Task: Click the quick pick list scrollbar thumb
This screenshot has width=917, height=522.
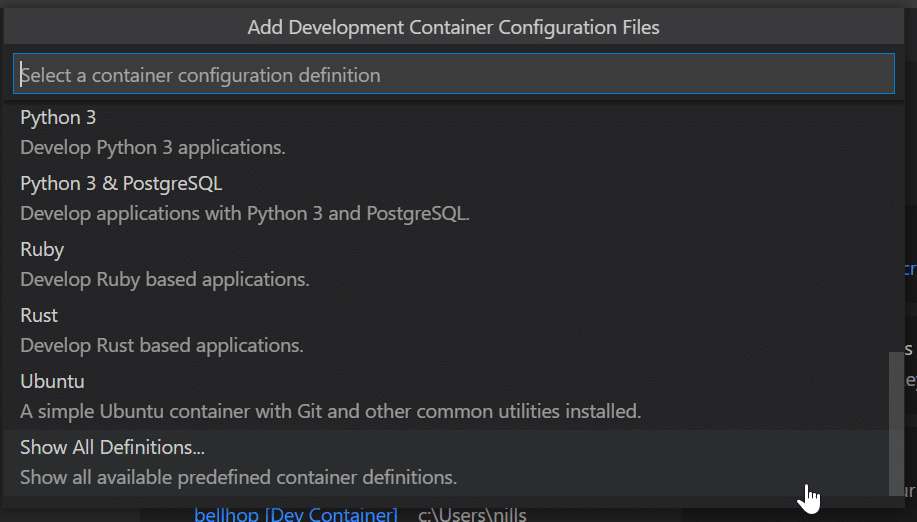Action: point(896,424)
